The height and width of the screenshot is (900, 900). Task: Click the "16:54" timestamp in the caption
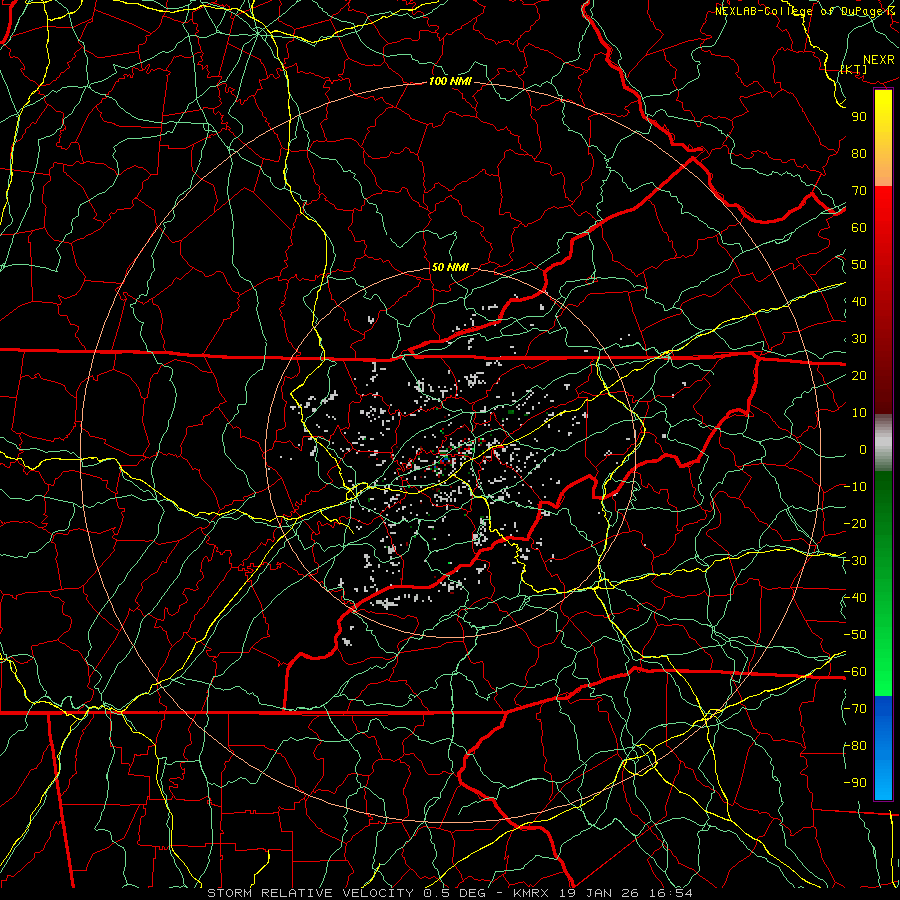673,893
